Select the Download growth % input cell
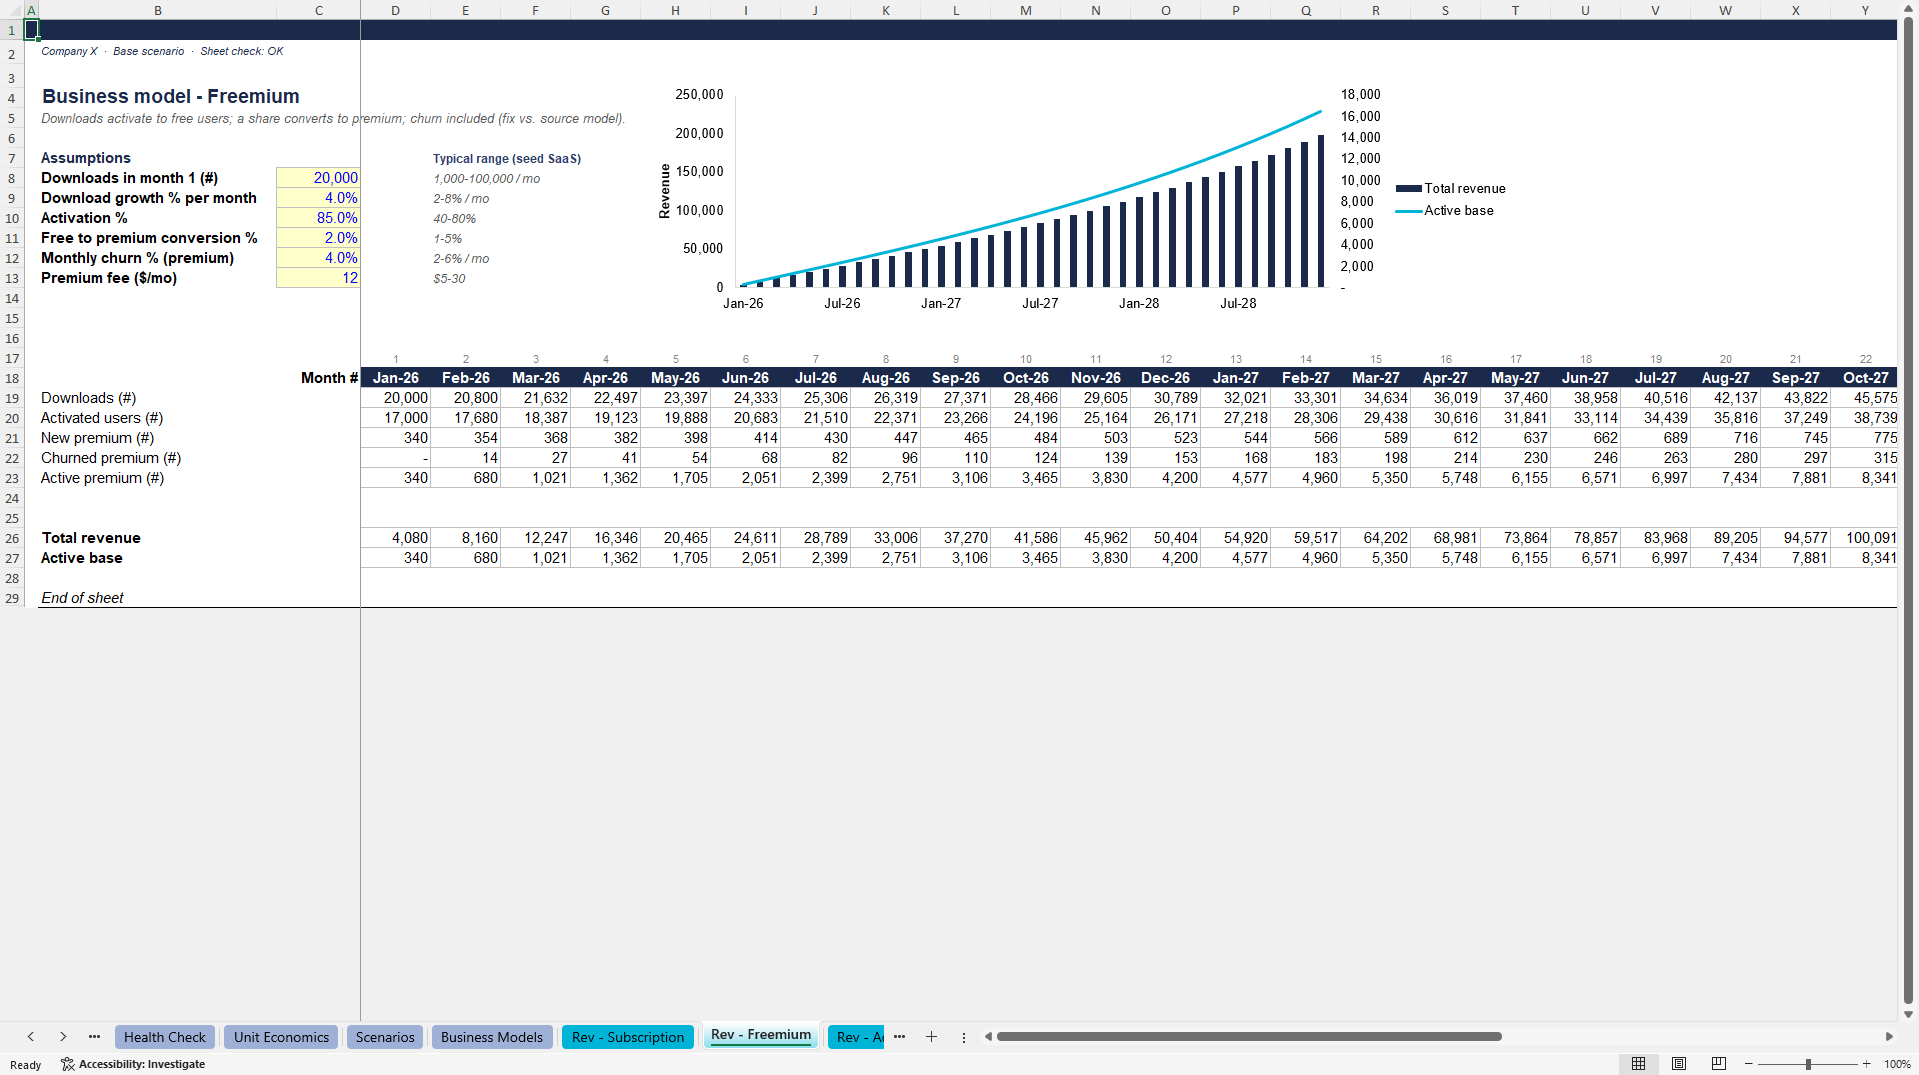 point(318,198)
